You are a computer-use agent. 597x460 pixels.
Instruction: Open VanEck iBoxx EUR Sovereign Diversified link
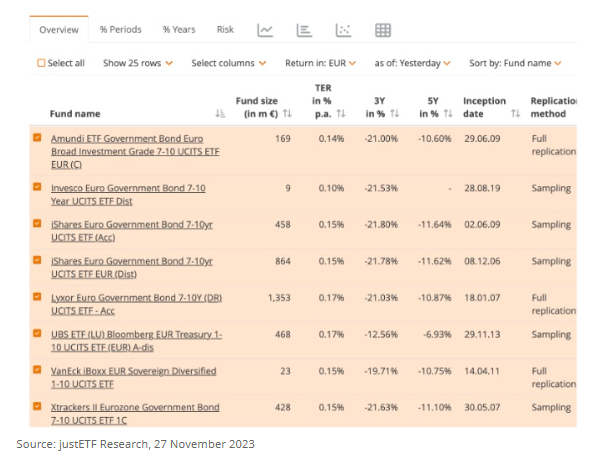134,377
